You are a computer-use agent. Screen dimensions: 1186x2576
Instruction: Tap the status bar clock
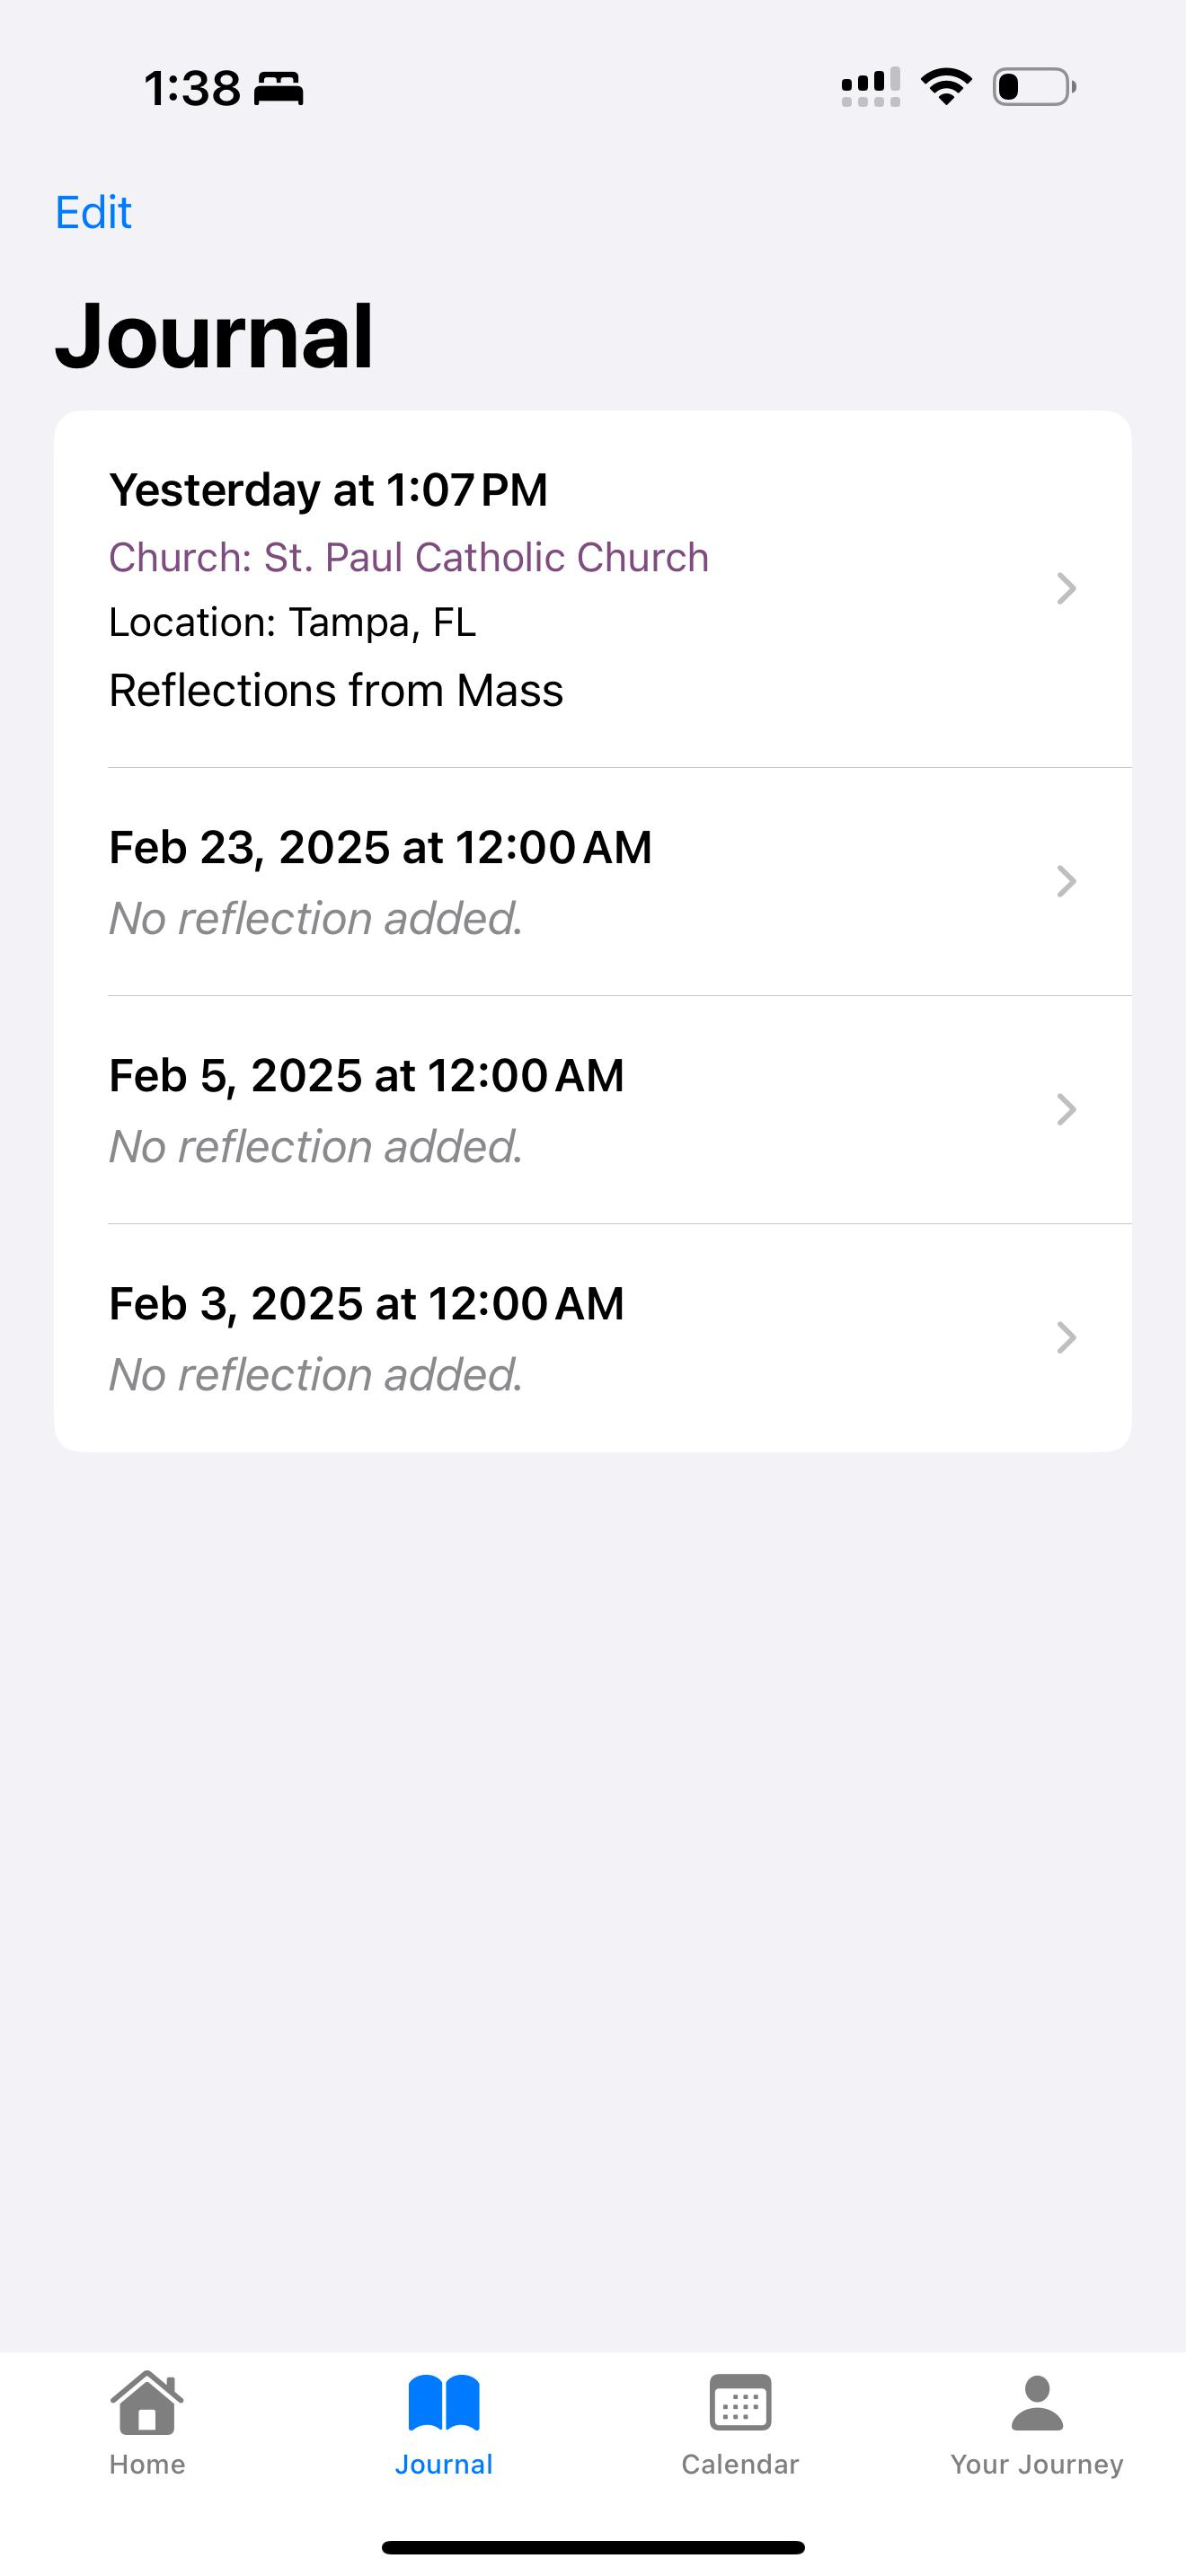coord(192,88)
